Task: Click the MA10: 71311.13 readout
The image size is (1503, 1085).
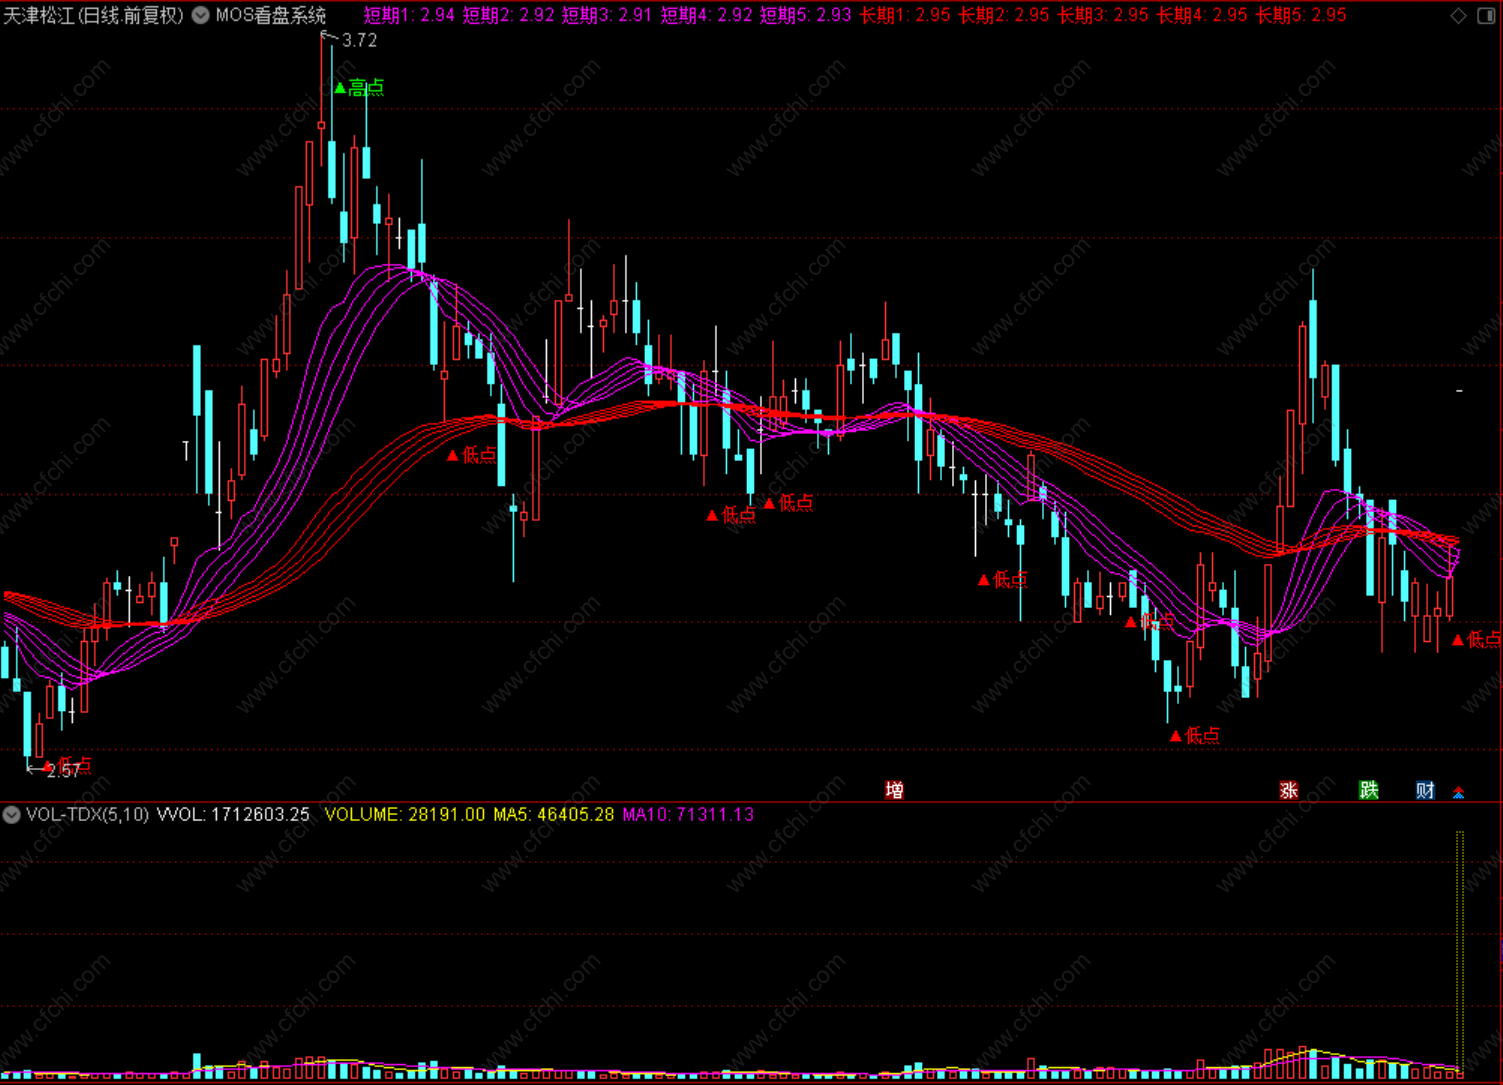Action: (688, 814)
